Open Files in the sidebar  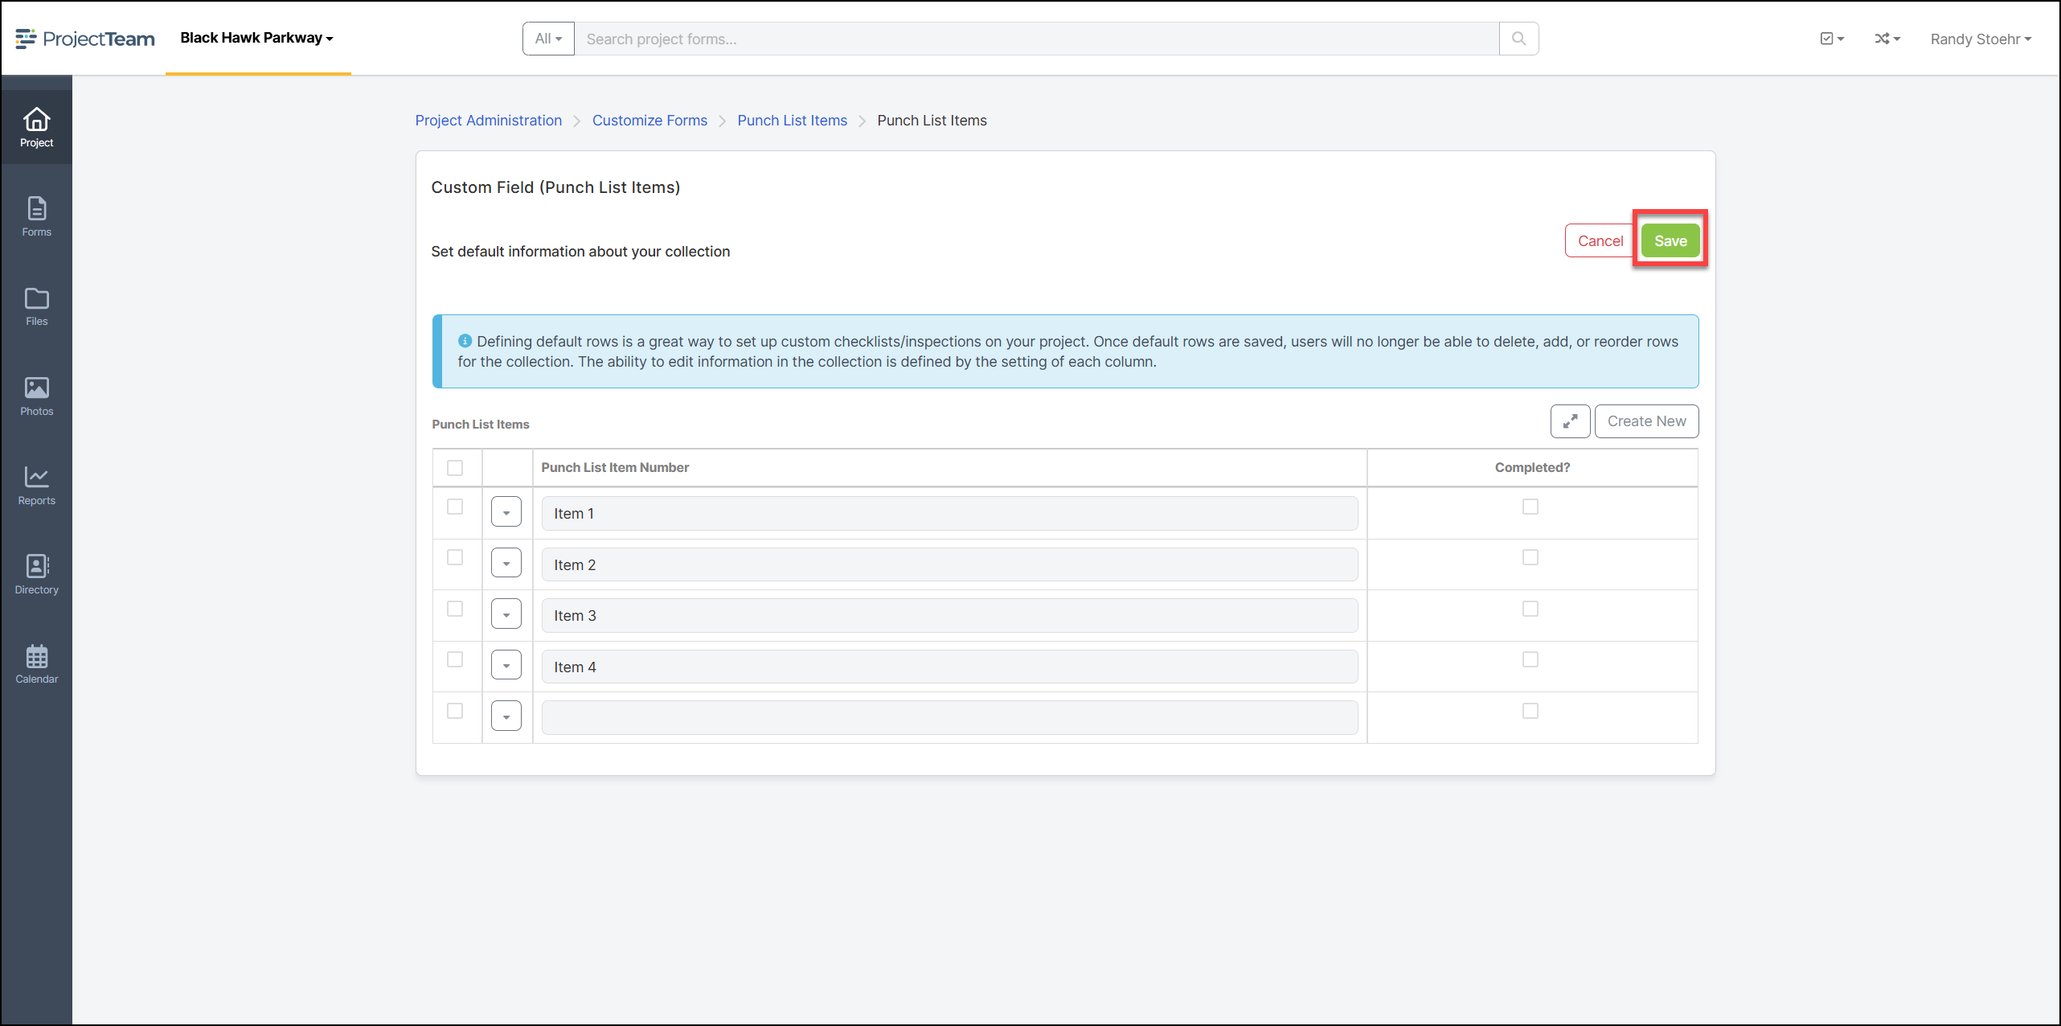(x=36, y=306)
